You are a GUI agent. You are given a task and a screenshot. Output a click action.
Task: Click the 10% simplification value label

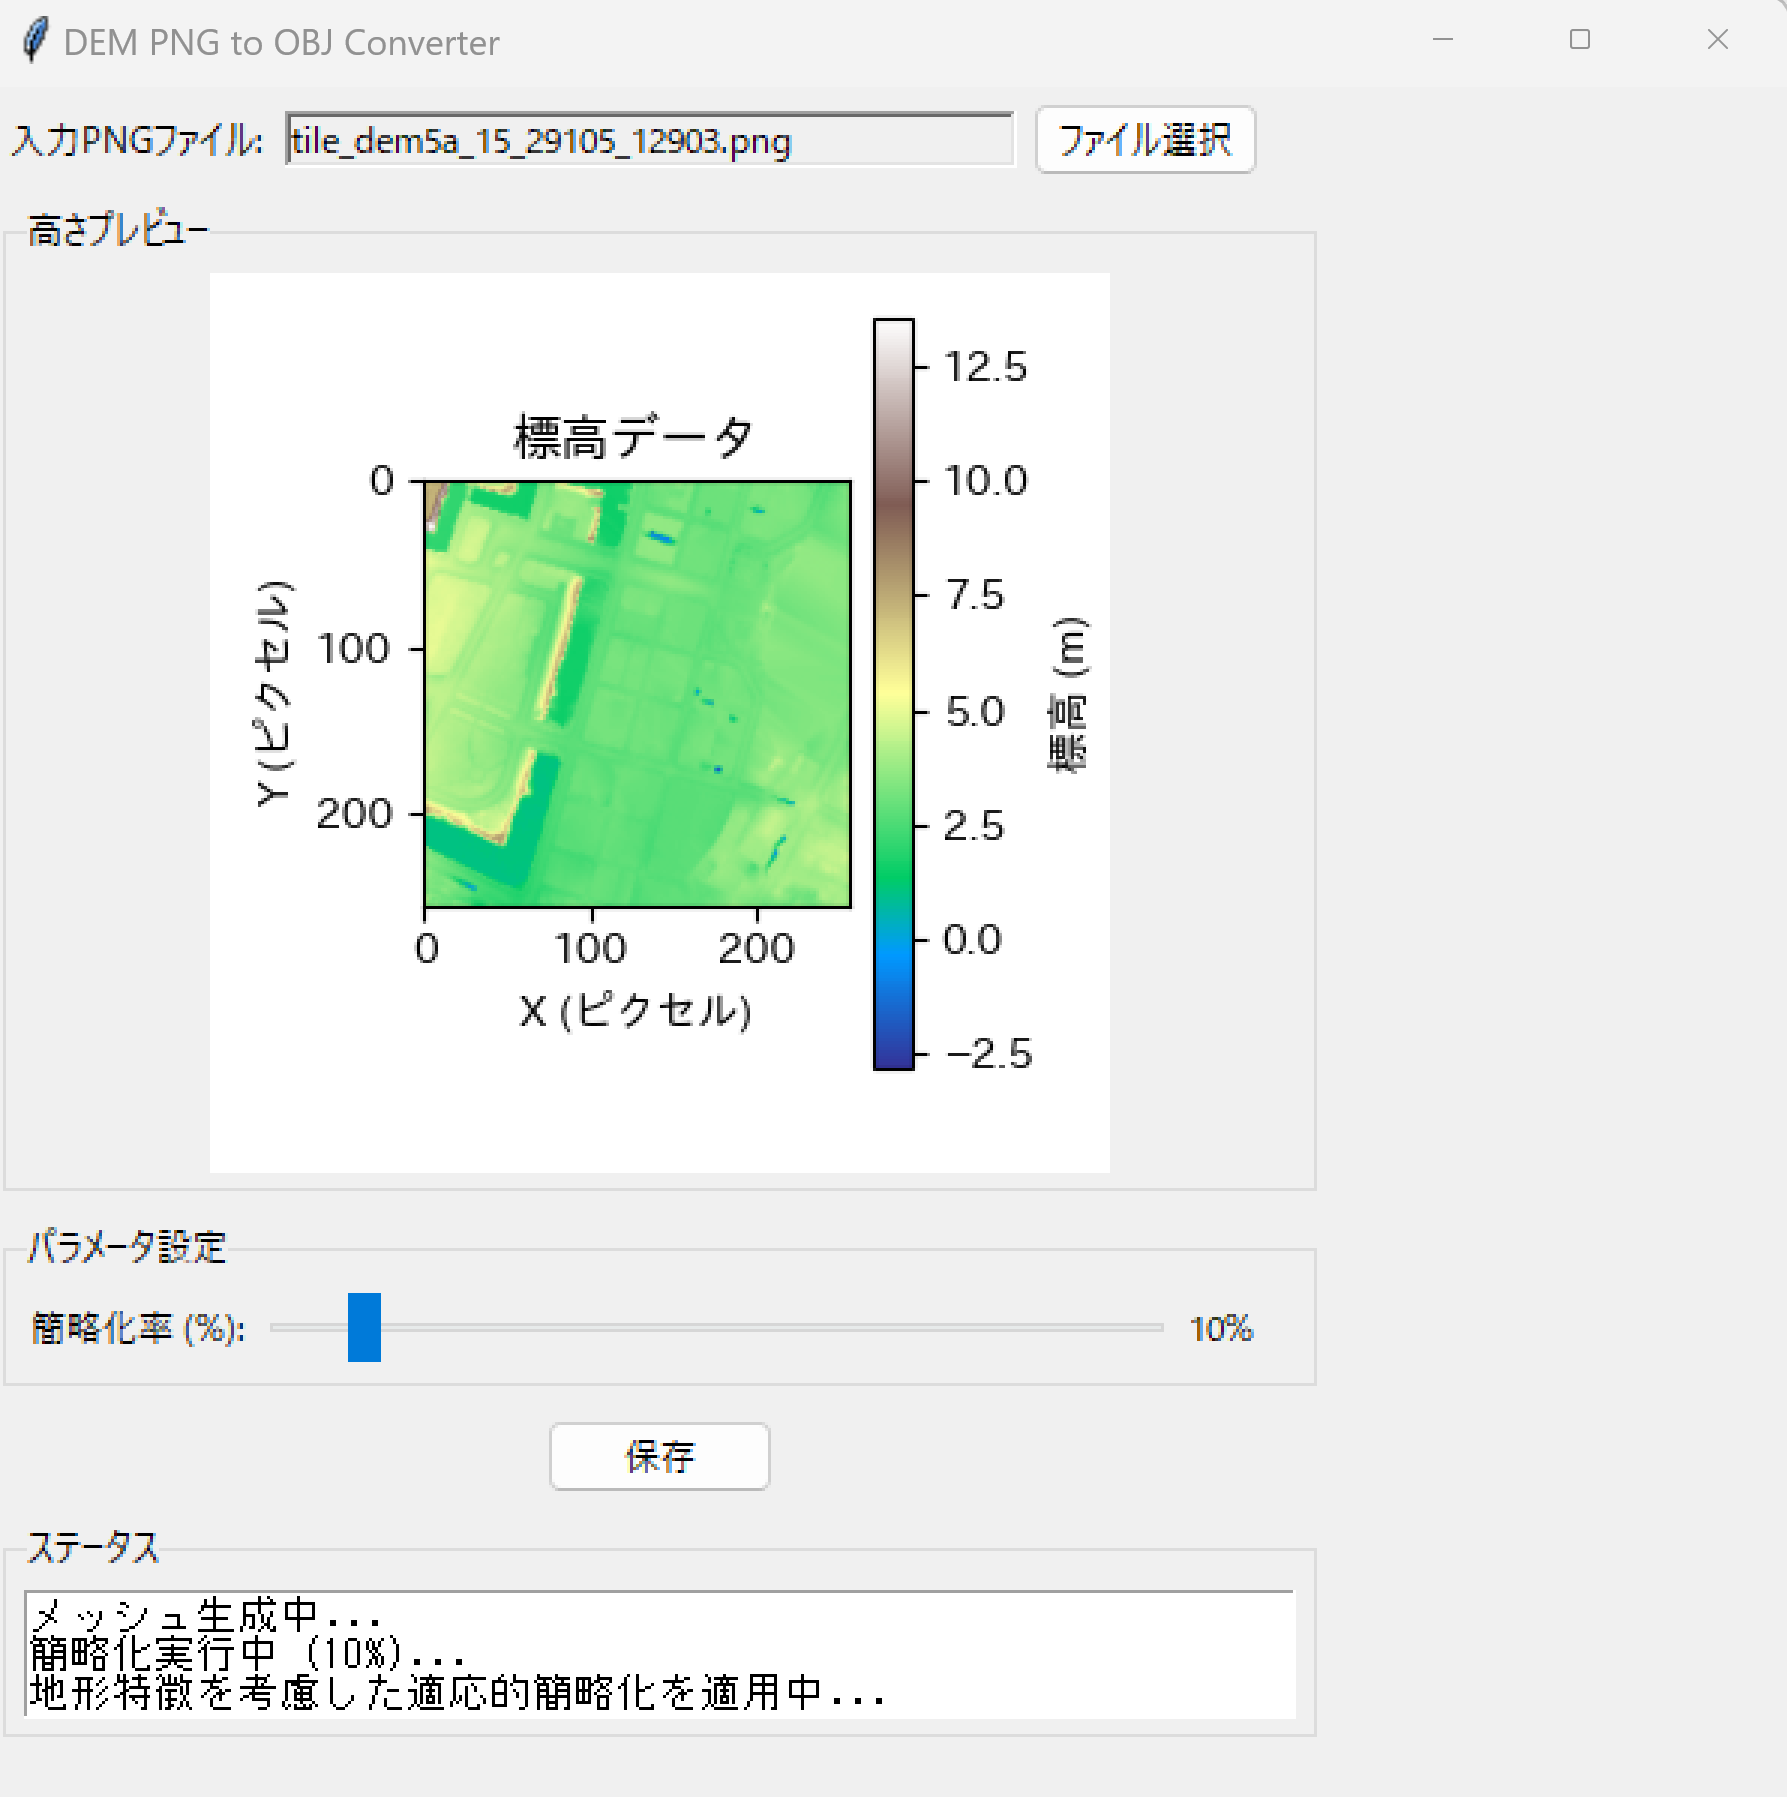(x=1221, y=1328)
